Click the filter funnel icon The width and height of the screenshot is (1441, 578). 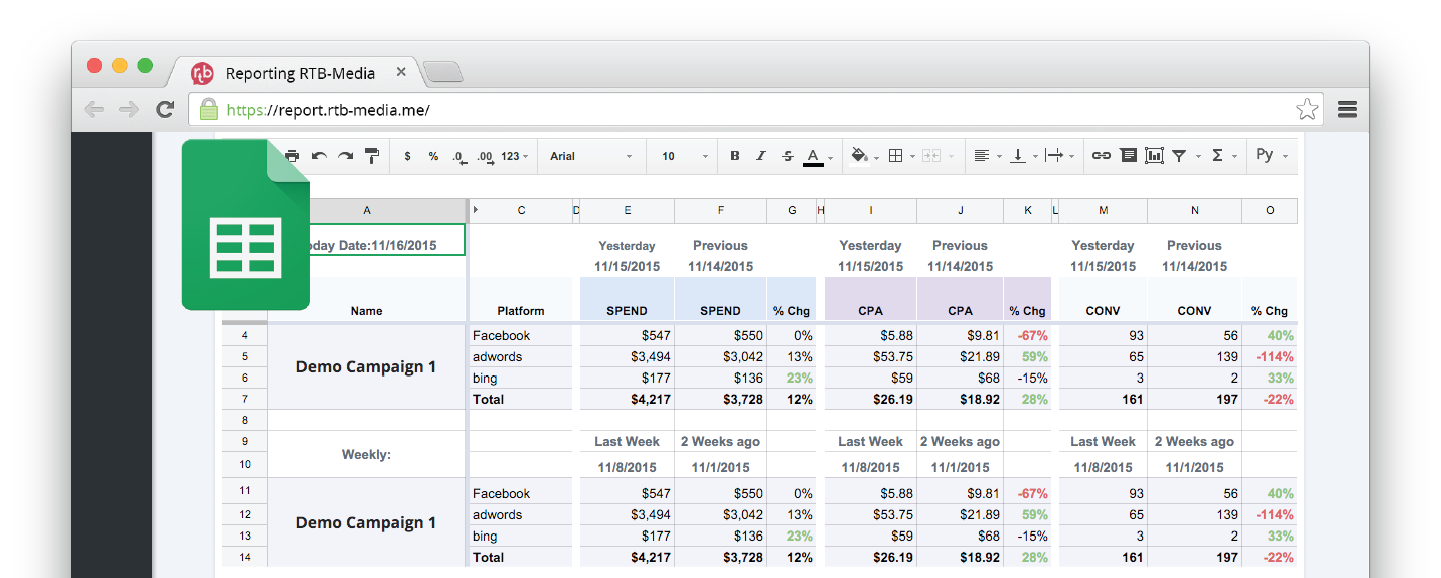coord(1180,156)
